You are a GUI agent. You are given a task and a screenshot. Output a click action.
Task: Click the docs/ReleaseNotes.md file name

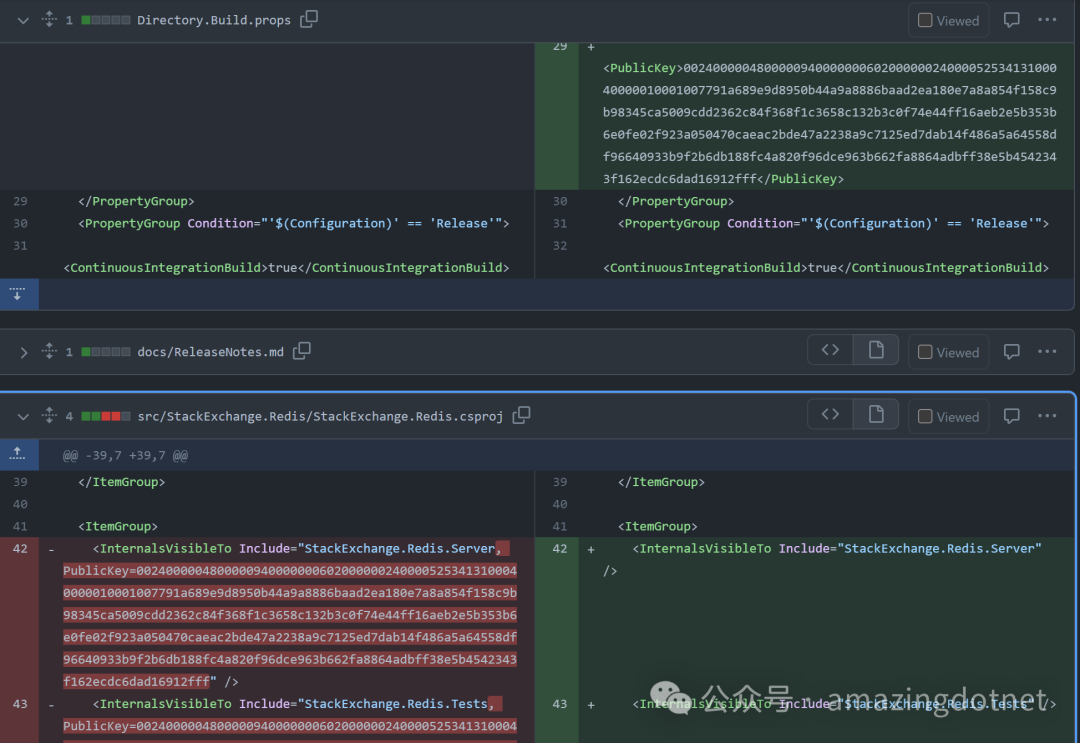(210, 352)
